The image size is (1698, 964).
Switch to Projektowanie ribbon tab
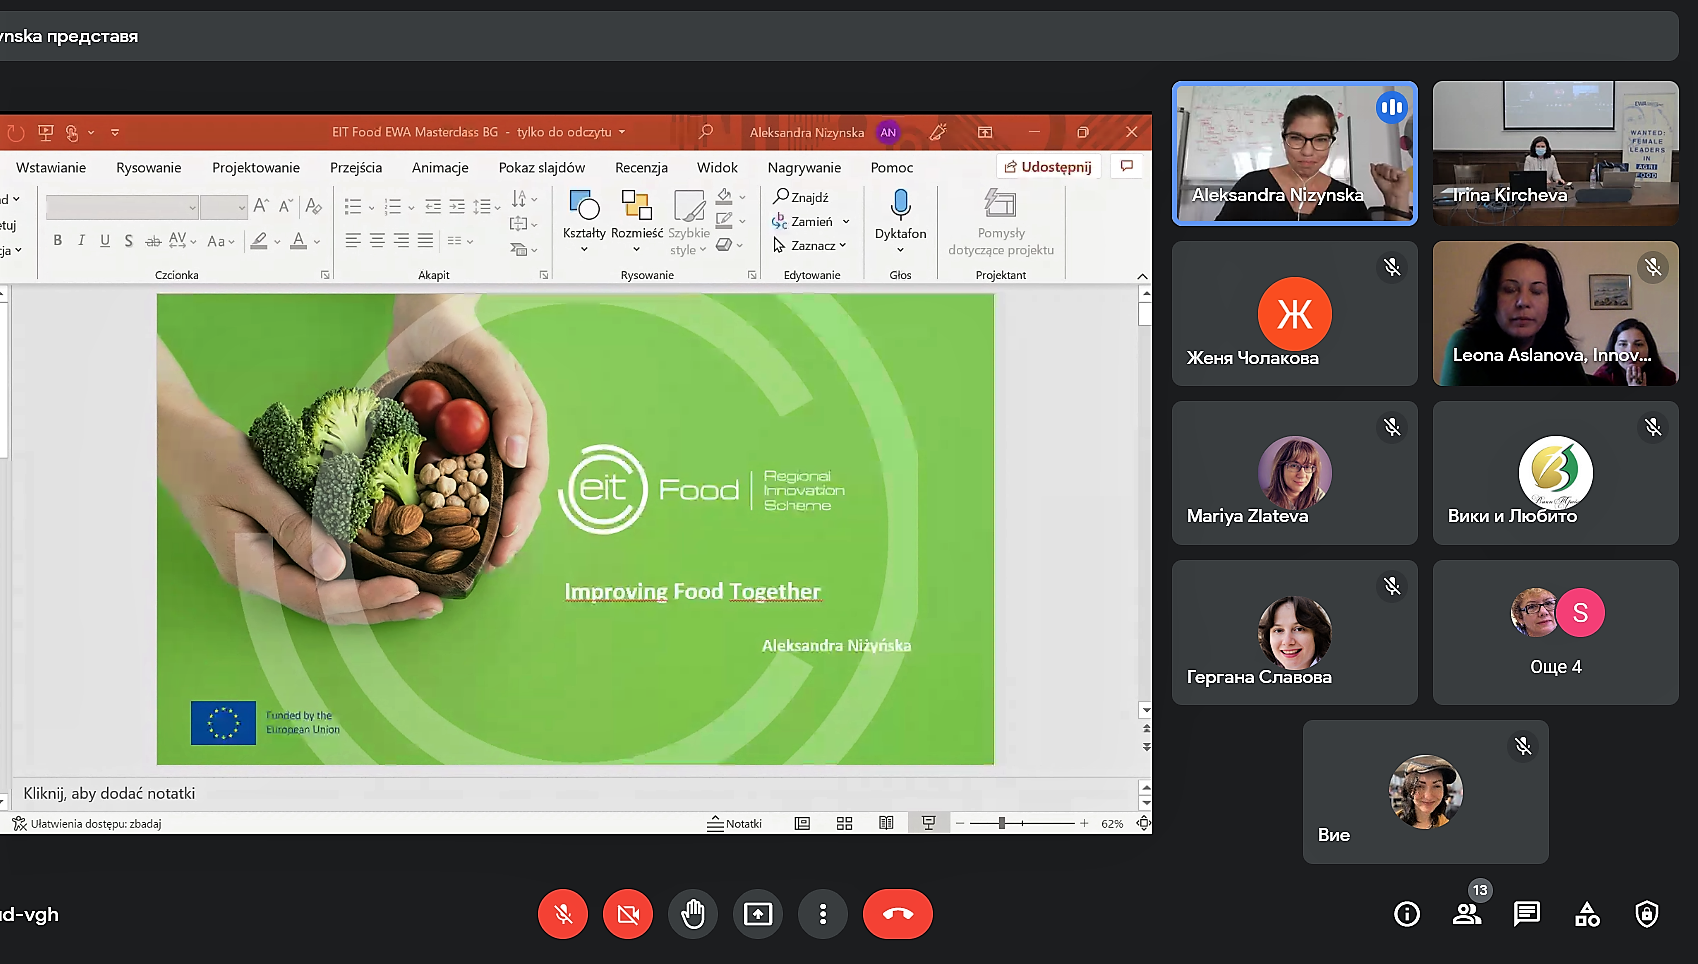[x=256, y=167]
